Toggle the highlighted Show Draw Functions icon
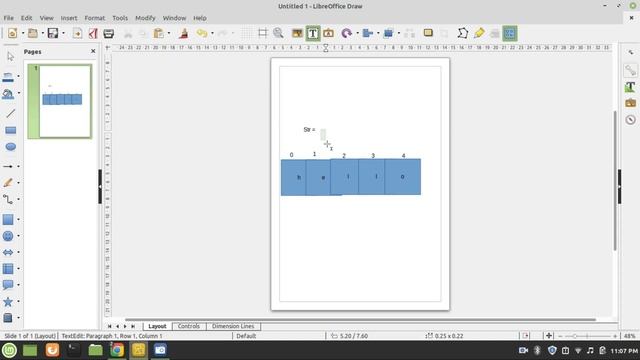Screen dimensions: 640x360 pos(510,33)
